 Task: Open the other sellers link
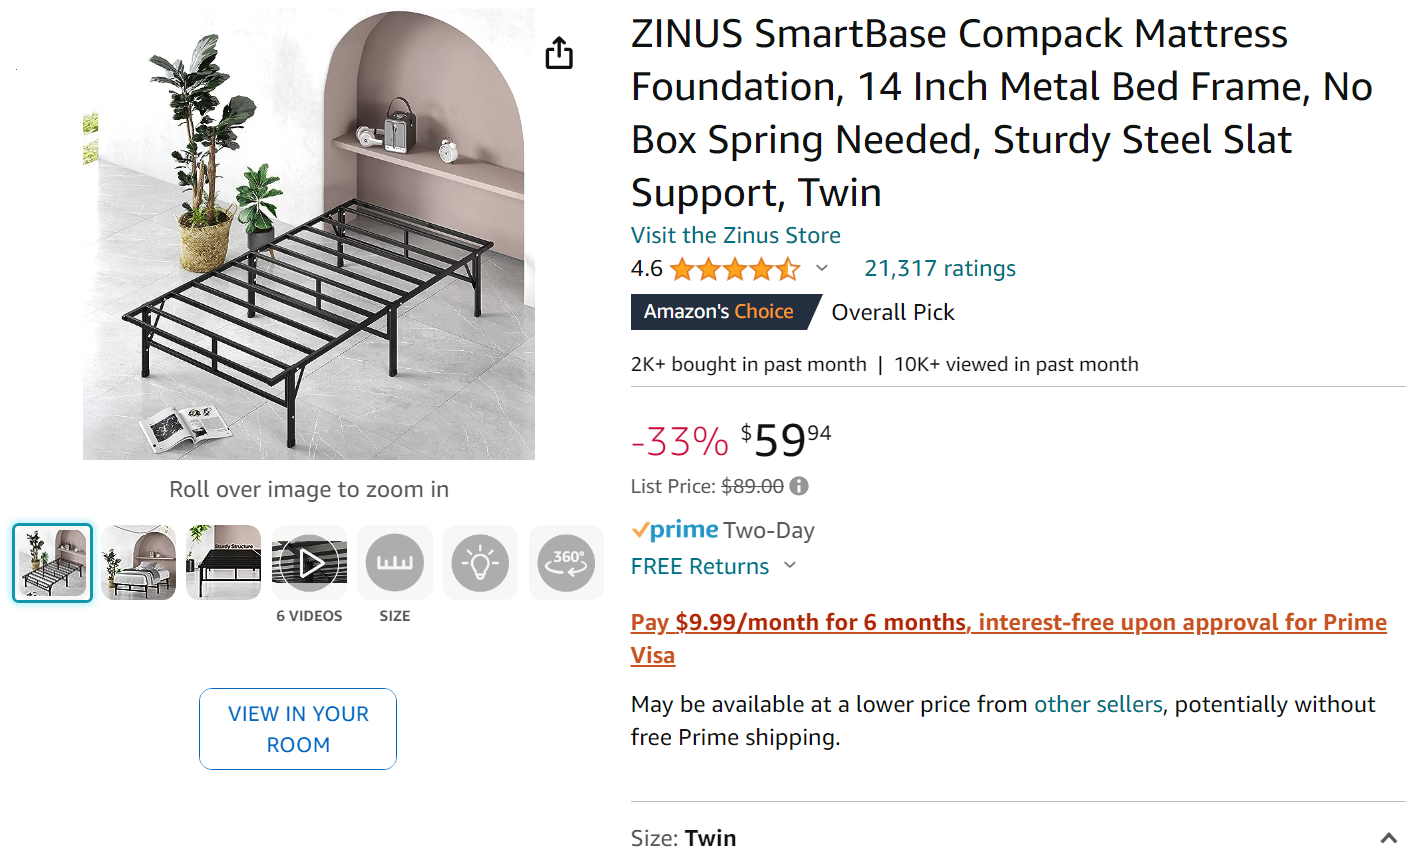tap(1097, 704)
